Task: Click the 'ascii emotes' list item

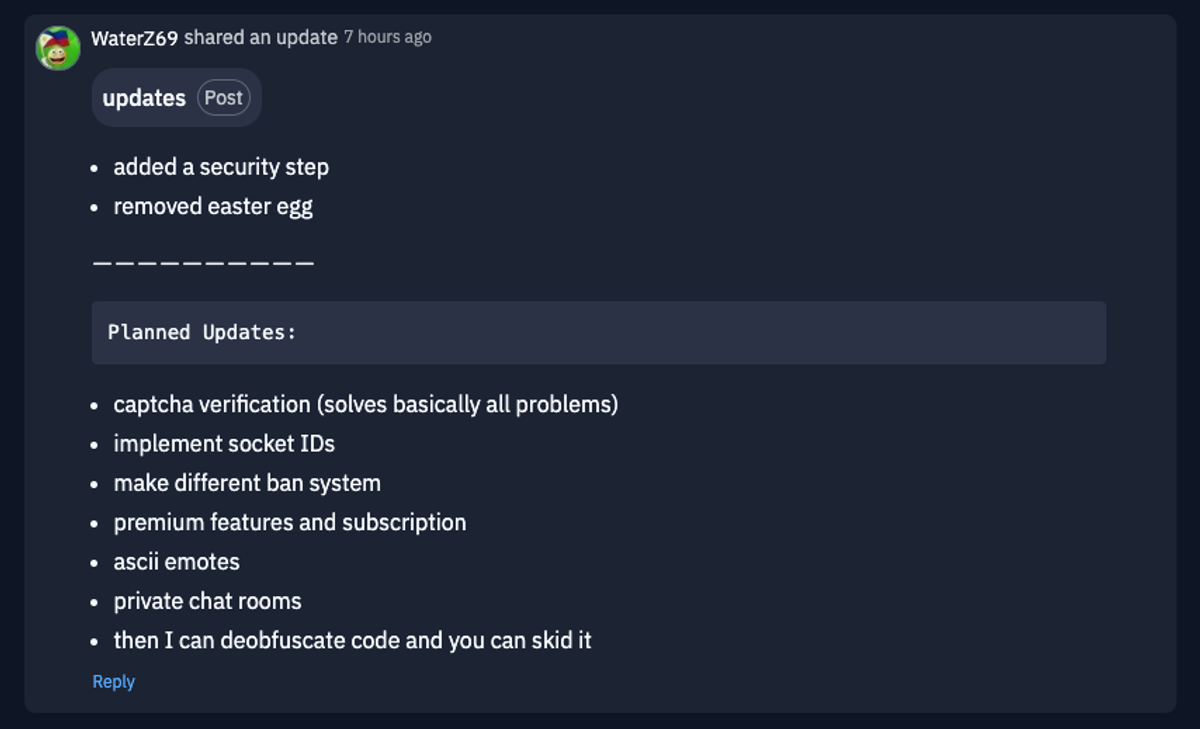Action: tap(177, 562)
